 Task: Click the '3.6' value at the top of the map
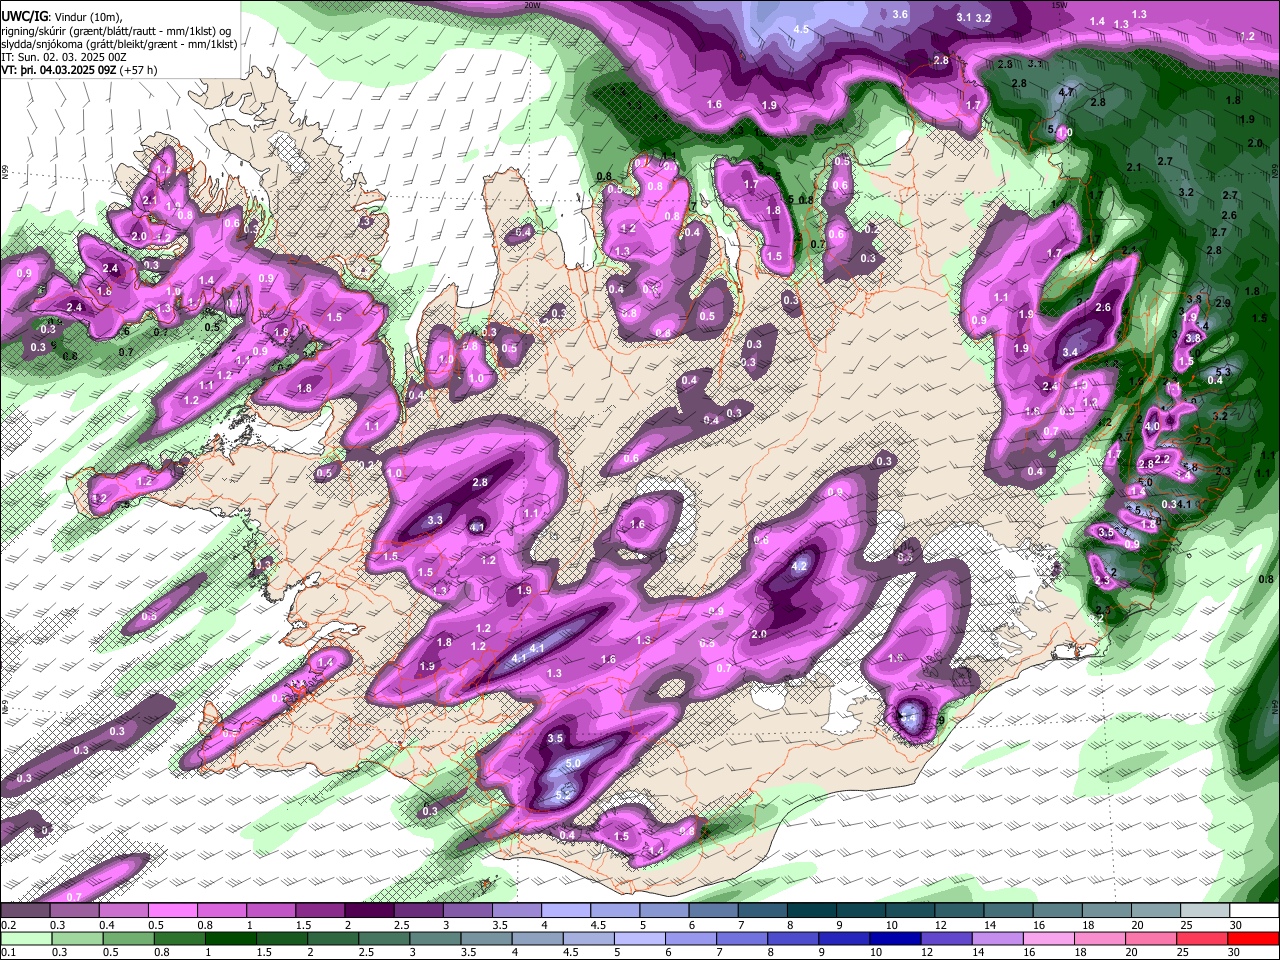900,14
